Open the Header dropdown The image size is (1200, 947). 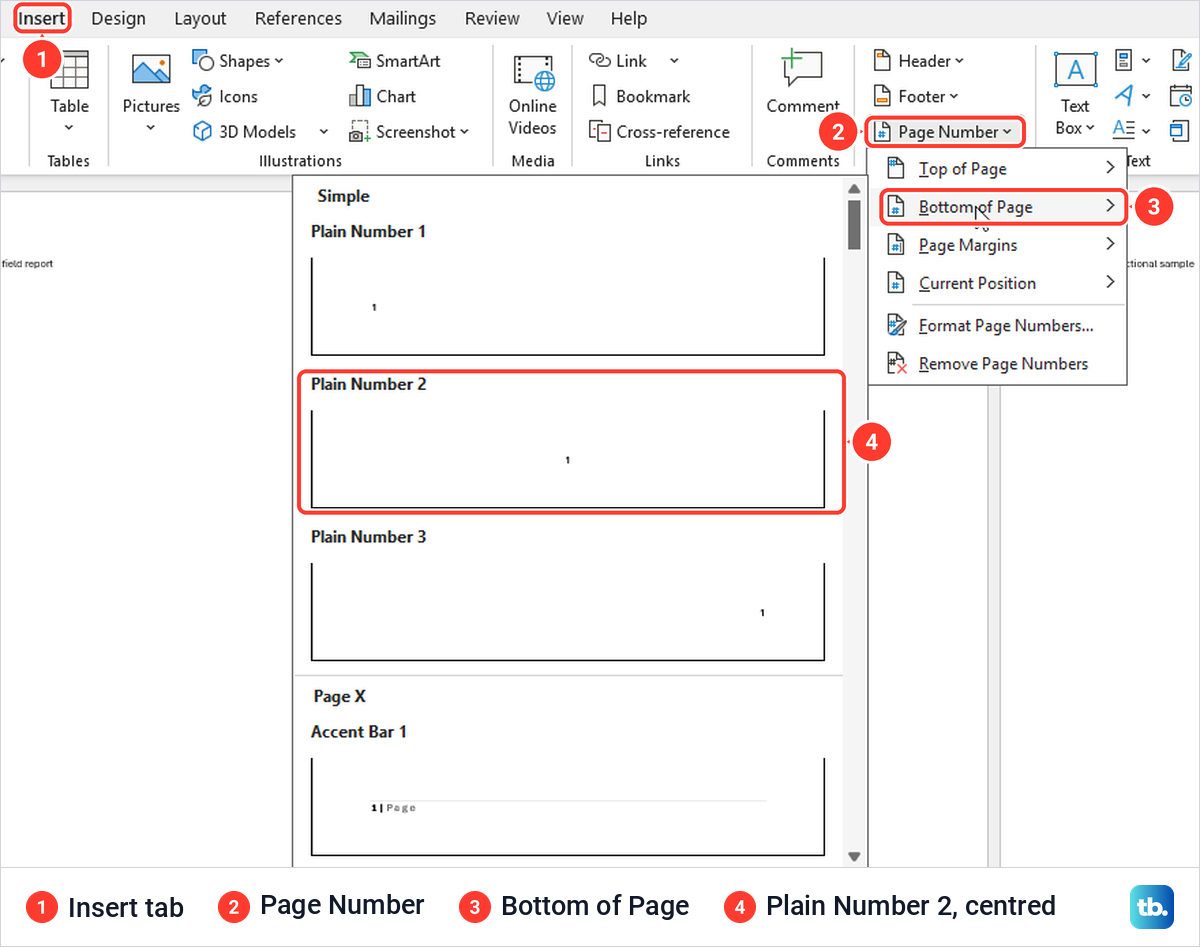tap(919, 61)
